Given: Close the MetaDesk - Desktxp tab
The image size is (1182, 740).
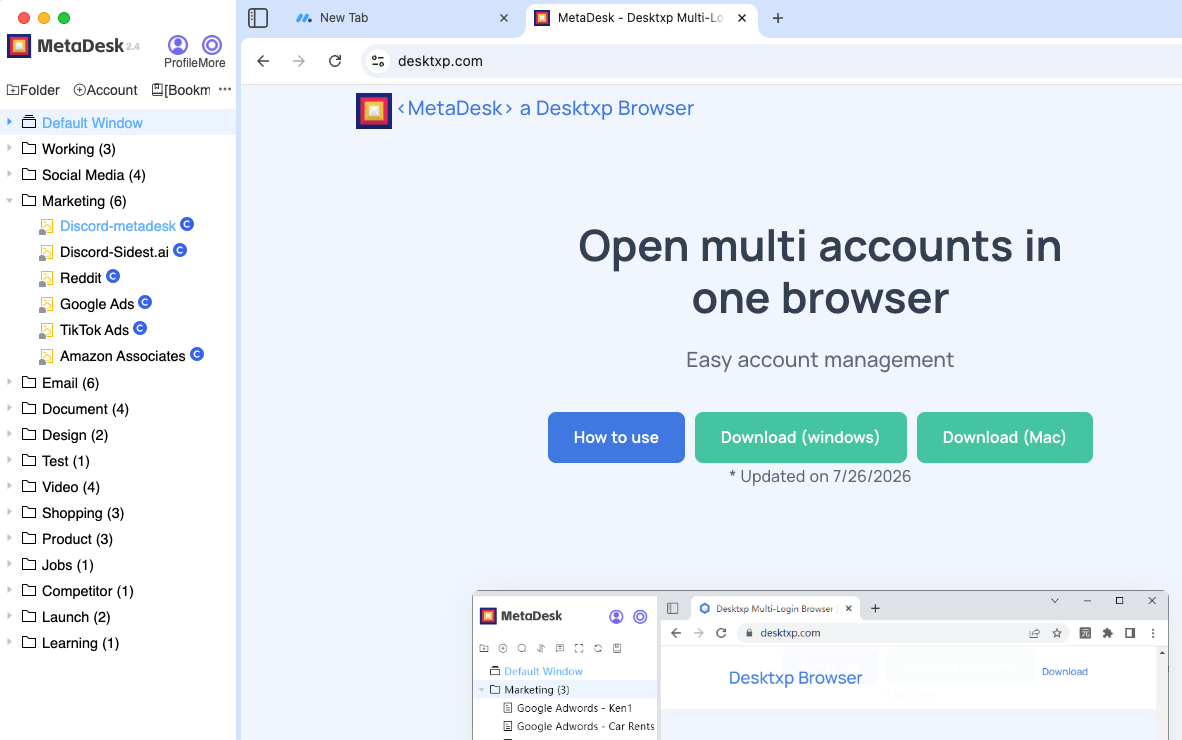Looking at the screenshot, I should click(743, 18).
